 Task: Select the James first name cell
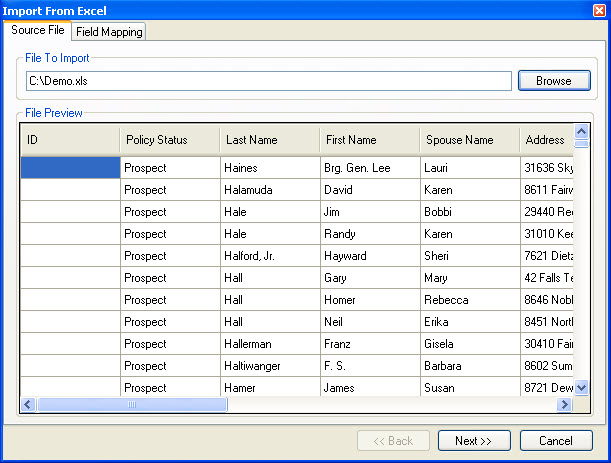[x=371, y=387]
